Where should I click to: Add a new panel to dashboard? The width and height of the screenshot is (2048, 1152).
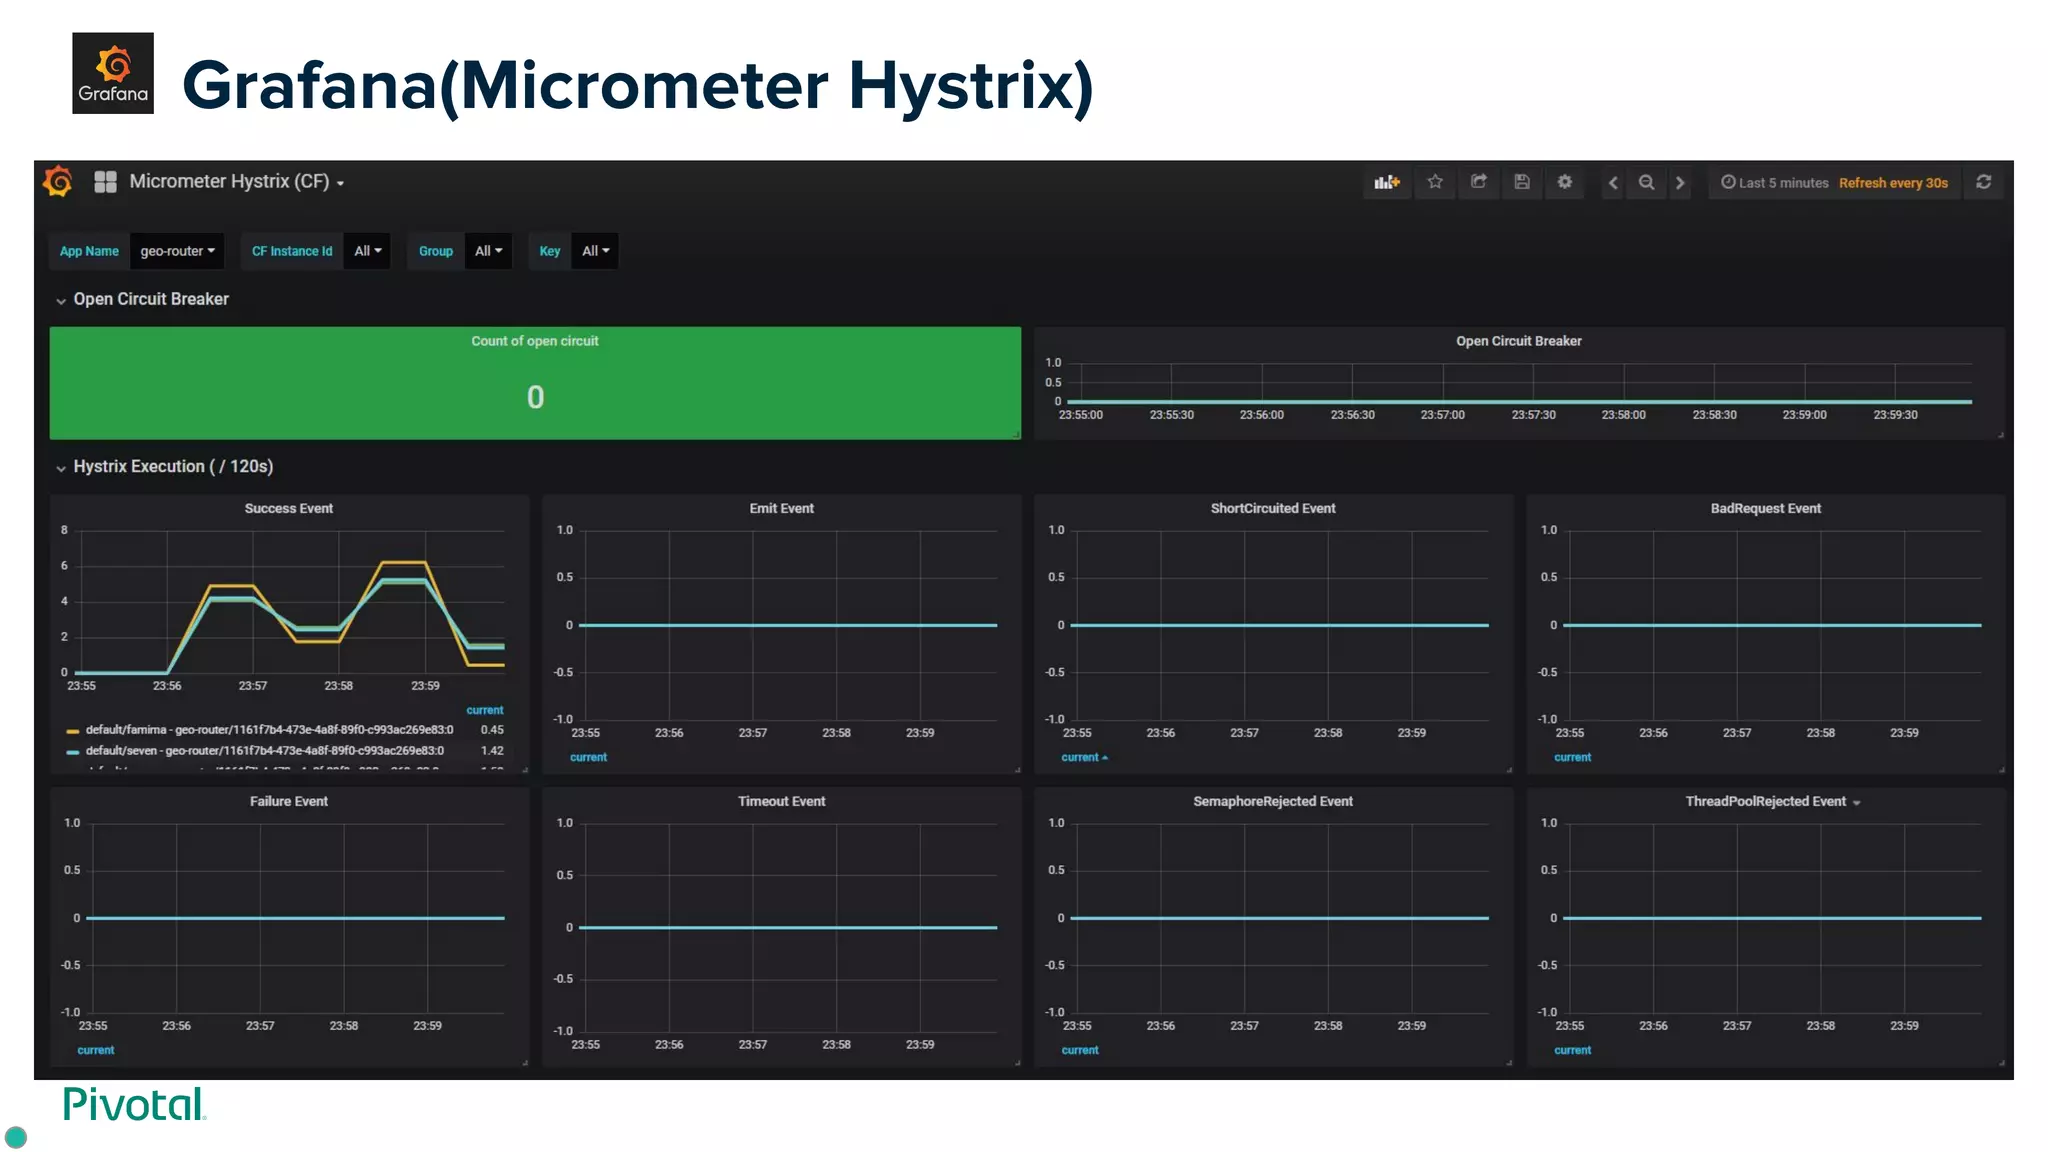(x=1387, y=182)
